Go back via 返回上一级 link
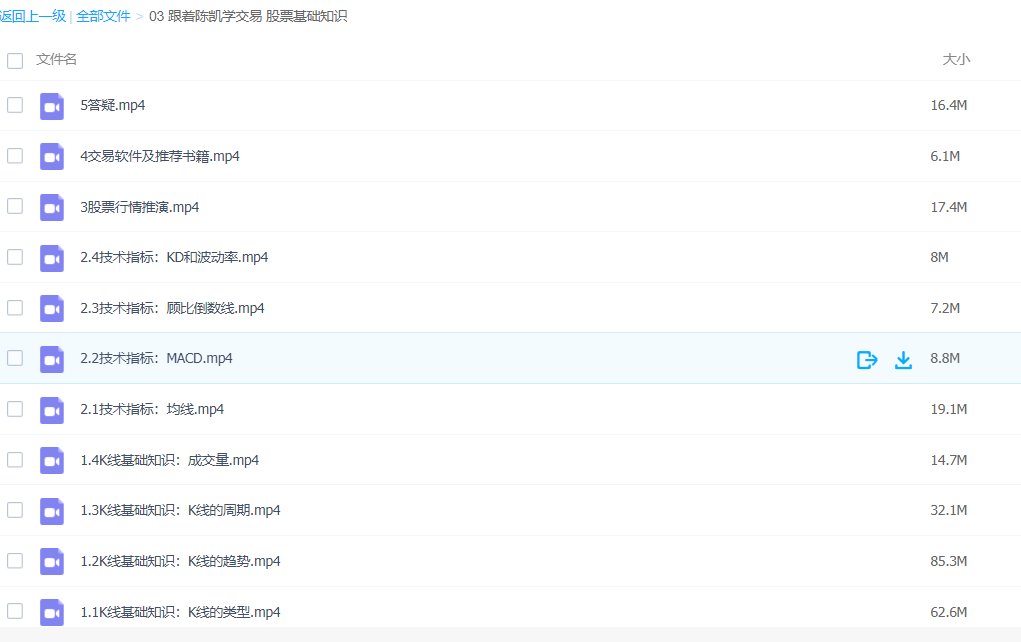The height and width of the screenshot is (642, 1021). (33, 16)
